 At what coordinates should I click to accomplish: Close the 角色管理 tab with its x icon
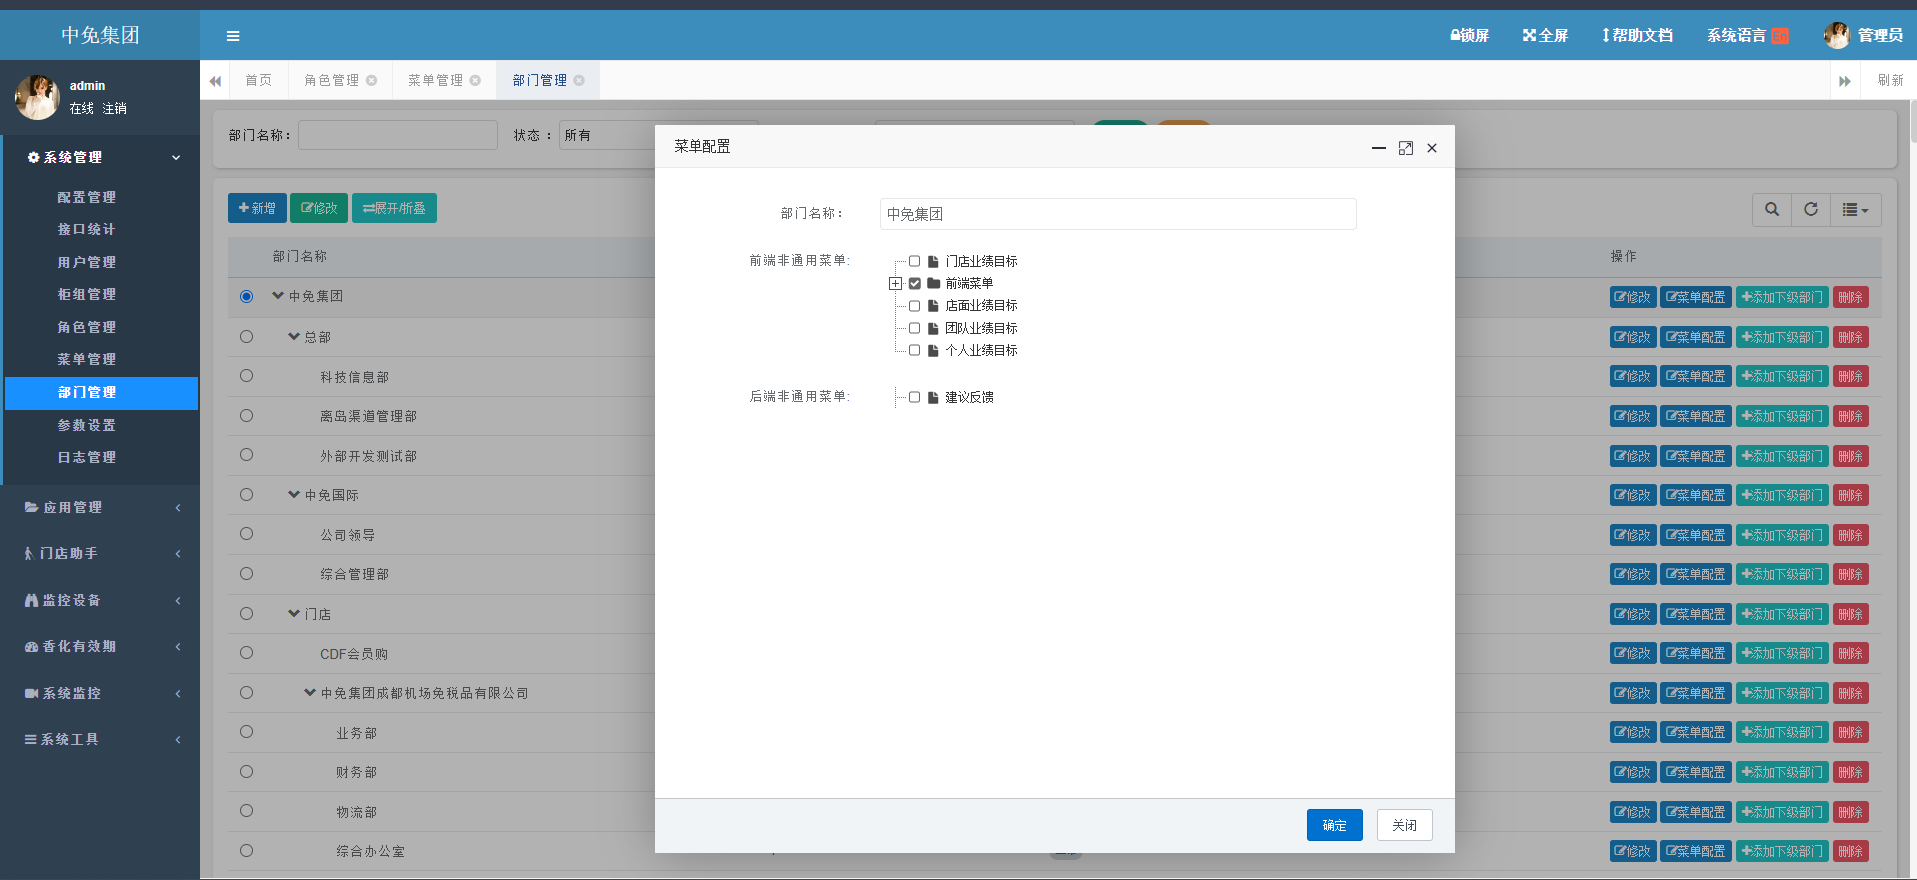pyautogui.click(x=372, y=81)
